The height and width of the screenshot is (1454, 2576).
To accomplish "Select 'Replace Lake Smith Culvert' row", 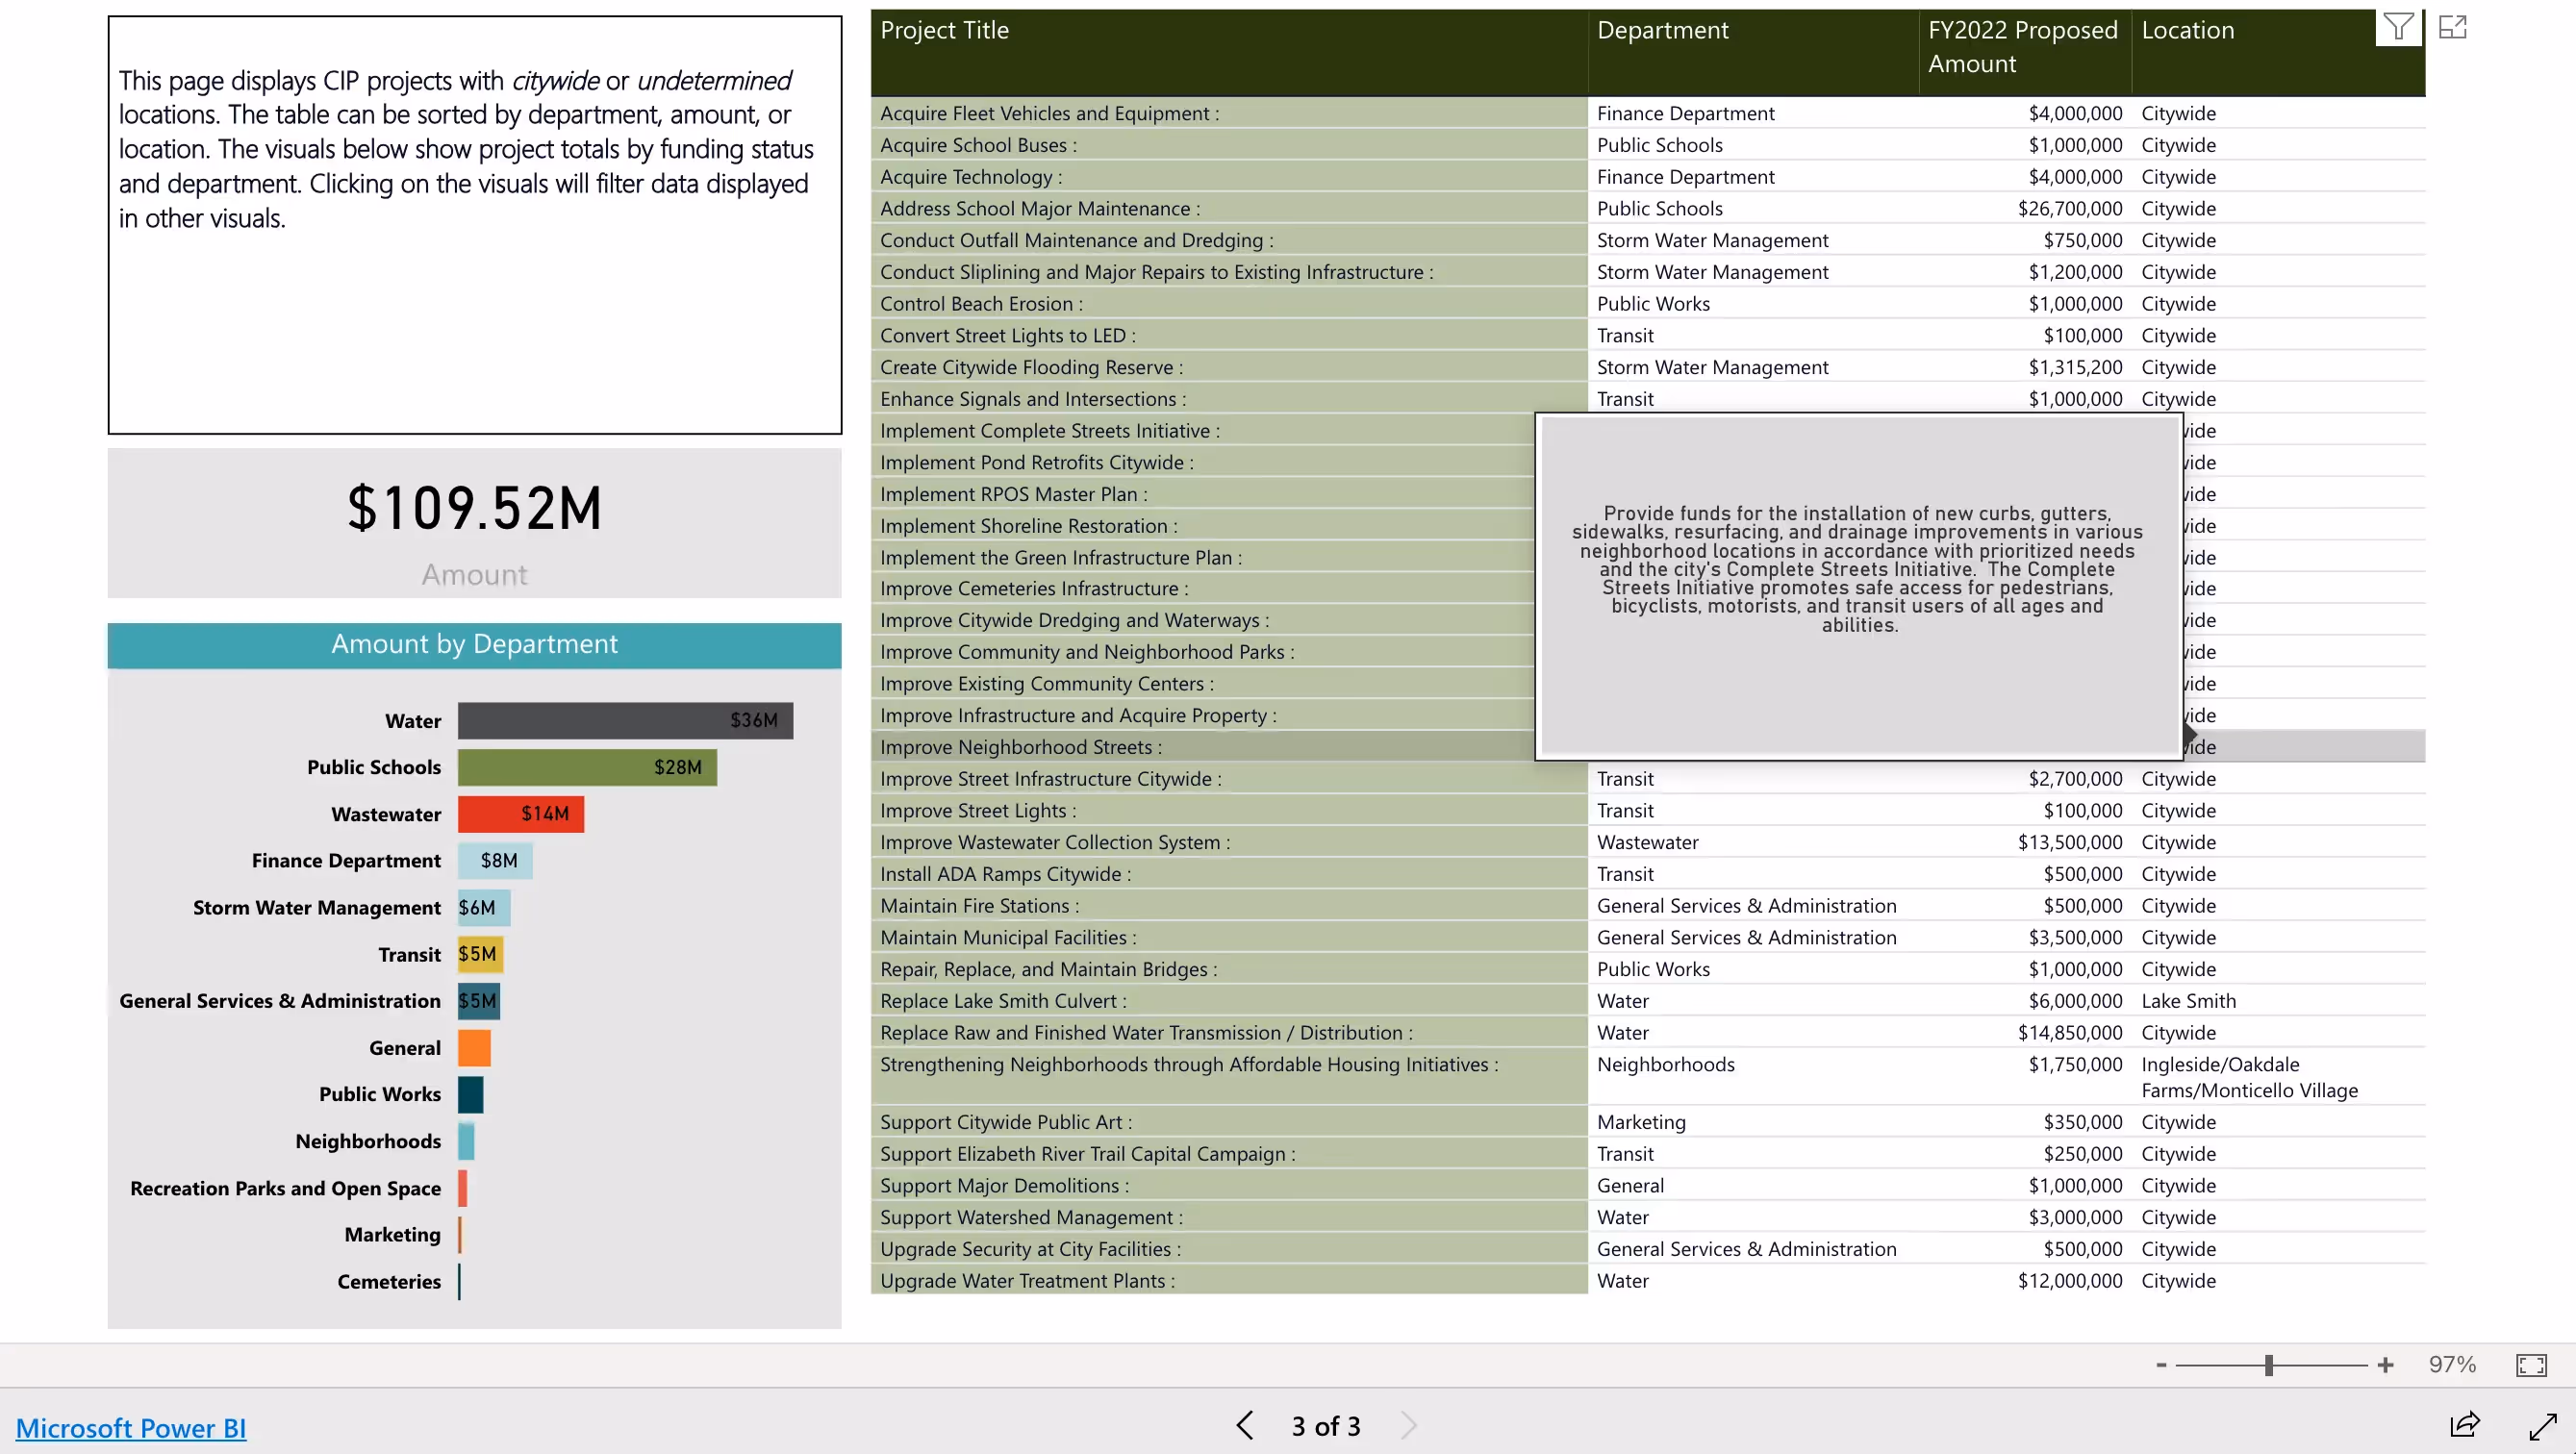I will [1647, 1001].
